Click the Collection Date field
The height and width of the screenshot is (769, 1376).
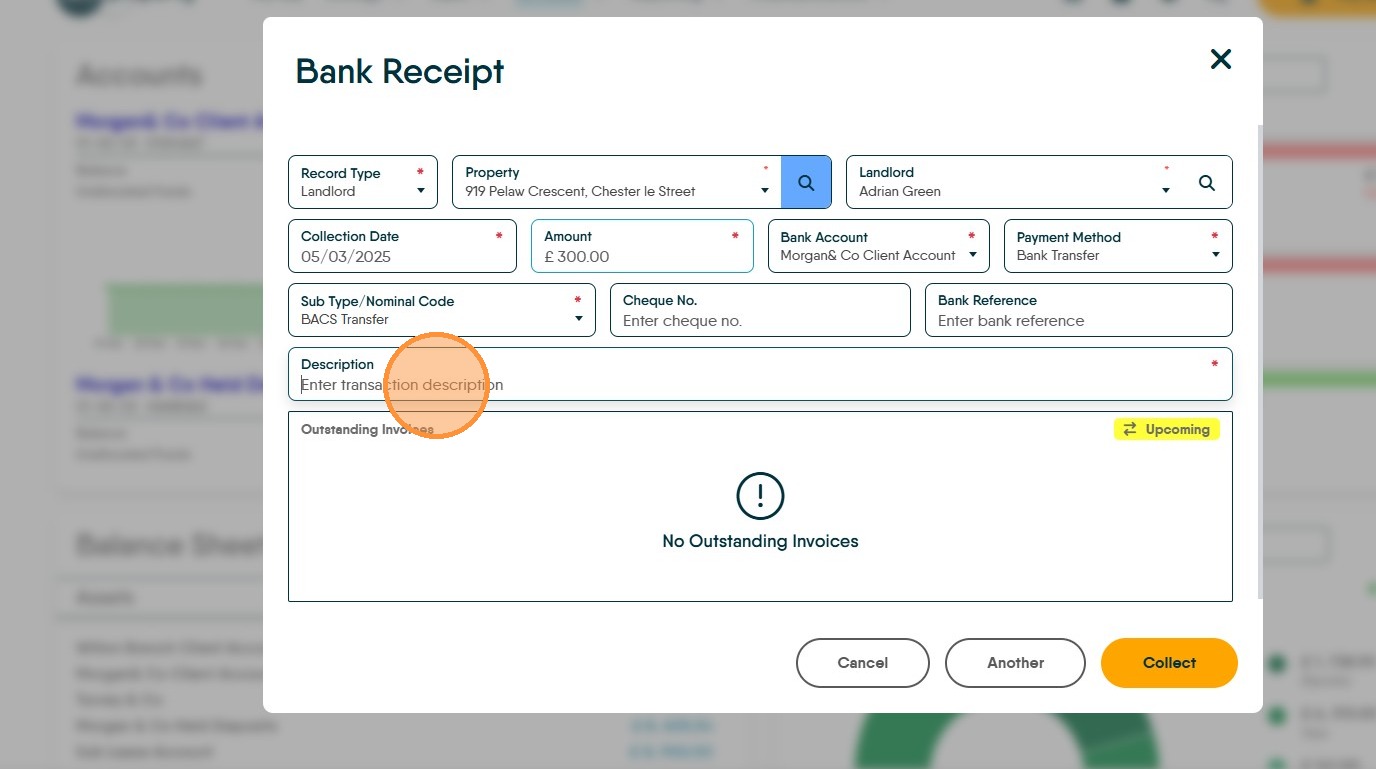[403, 246]
